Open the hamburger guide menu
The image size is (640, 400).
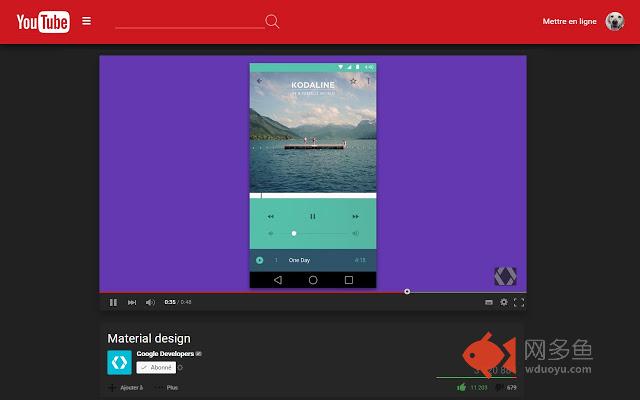87,21
